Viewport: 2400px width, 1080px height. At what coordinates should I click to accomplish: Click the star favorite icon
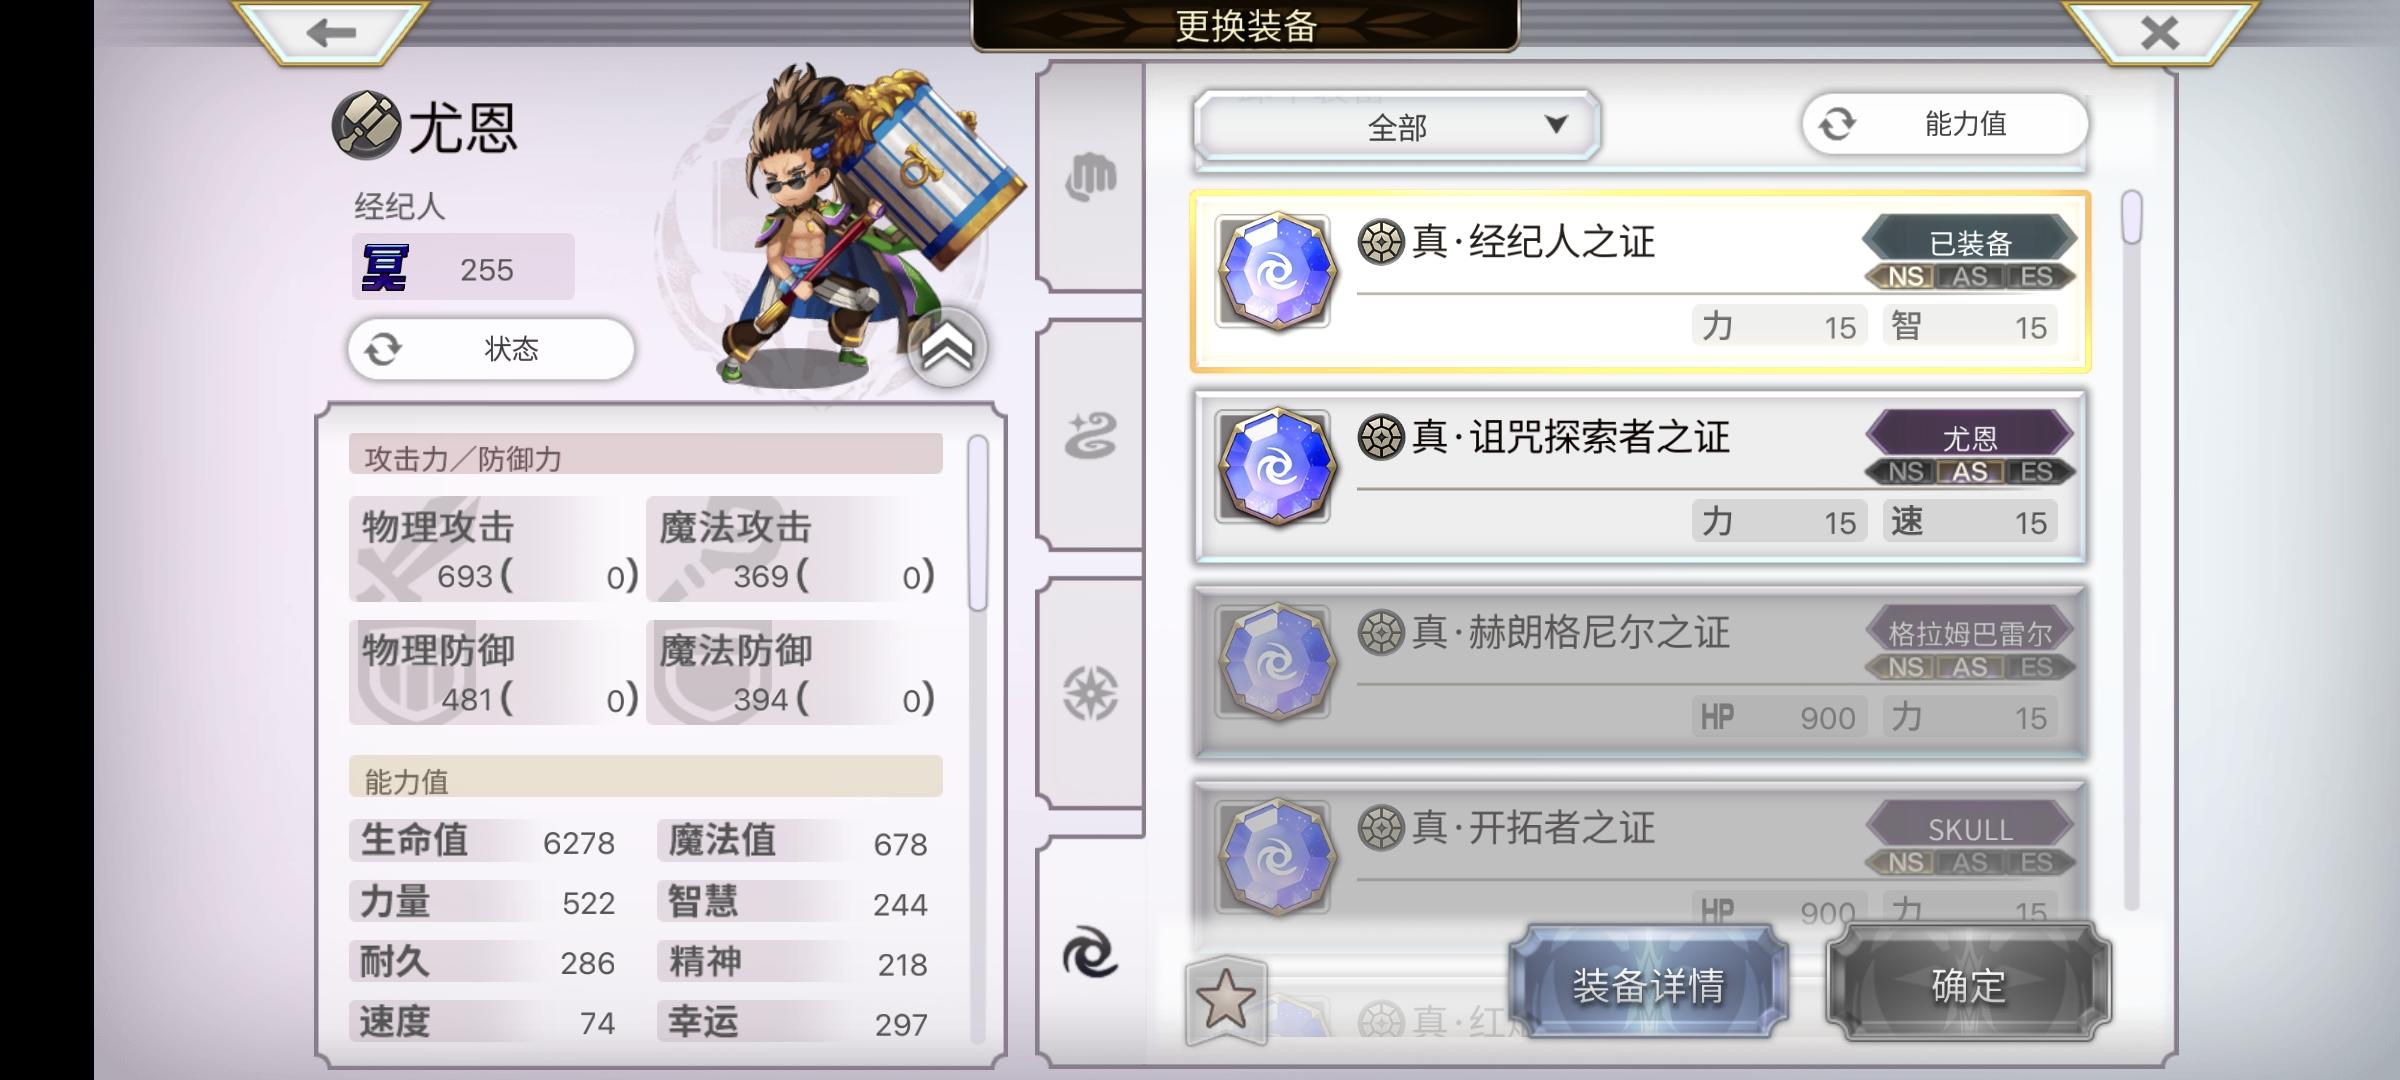click(x=1226, y=1000)
